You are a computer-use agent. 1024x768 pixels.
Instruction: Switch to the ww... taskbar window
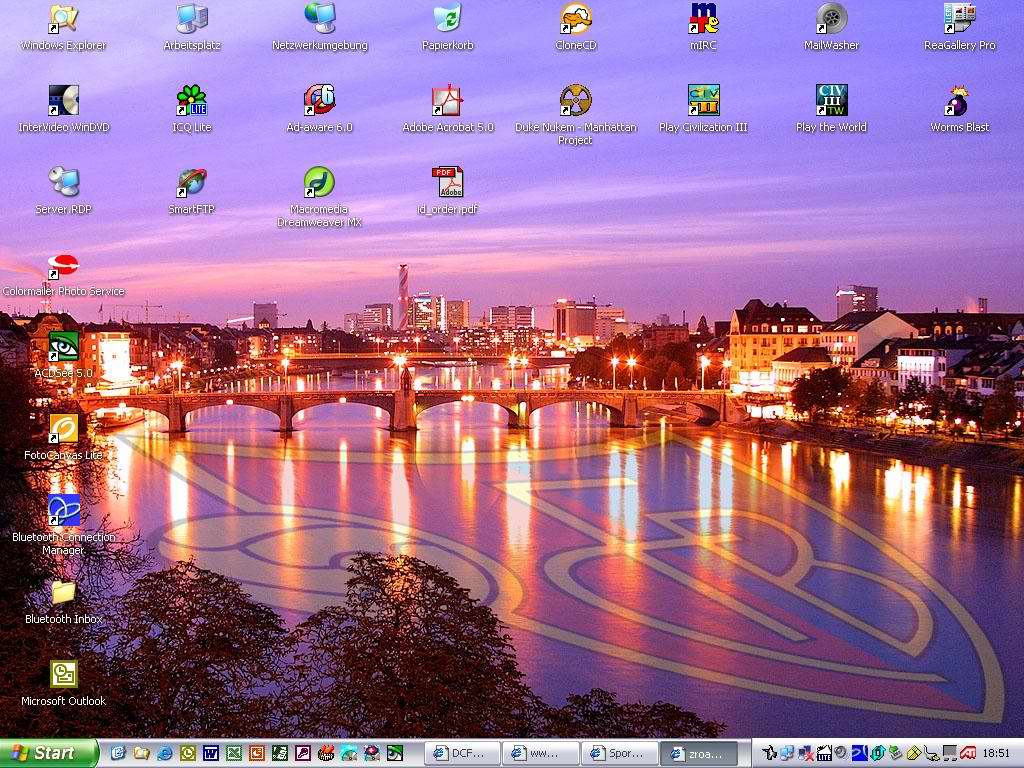[541, 754]
